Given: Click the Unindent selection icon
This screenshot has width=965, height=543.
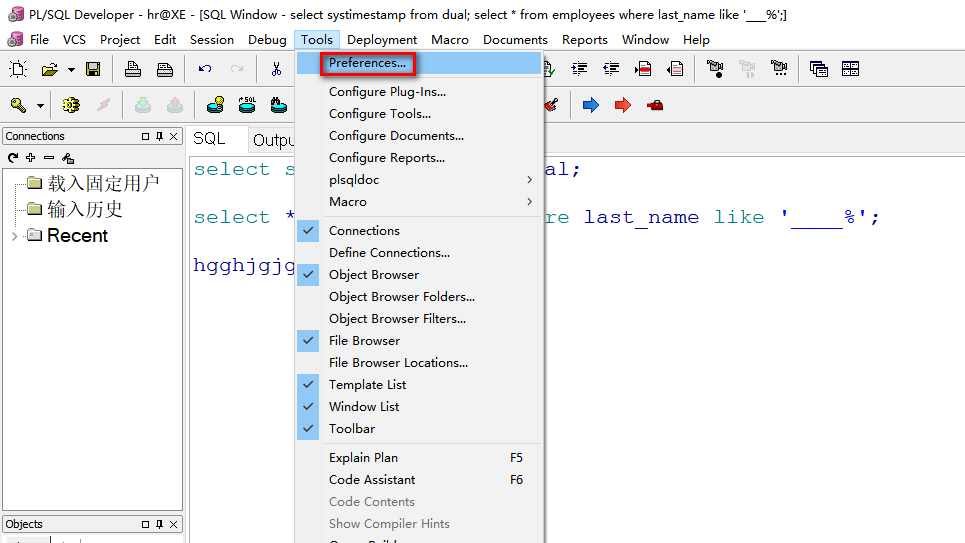Looking at the screenshot, I should (x=611, y=68).
